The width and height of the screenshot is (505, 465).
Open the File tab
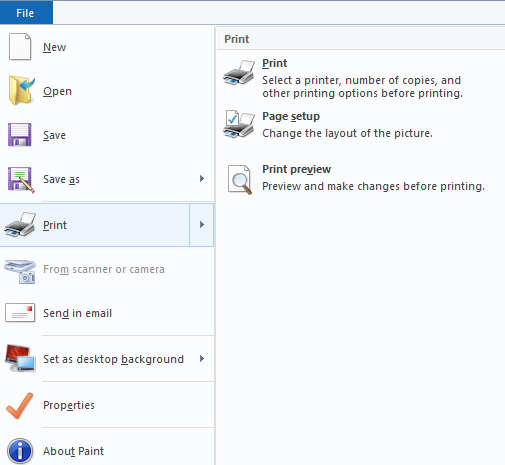26,13
